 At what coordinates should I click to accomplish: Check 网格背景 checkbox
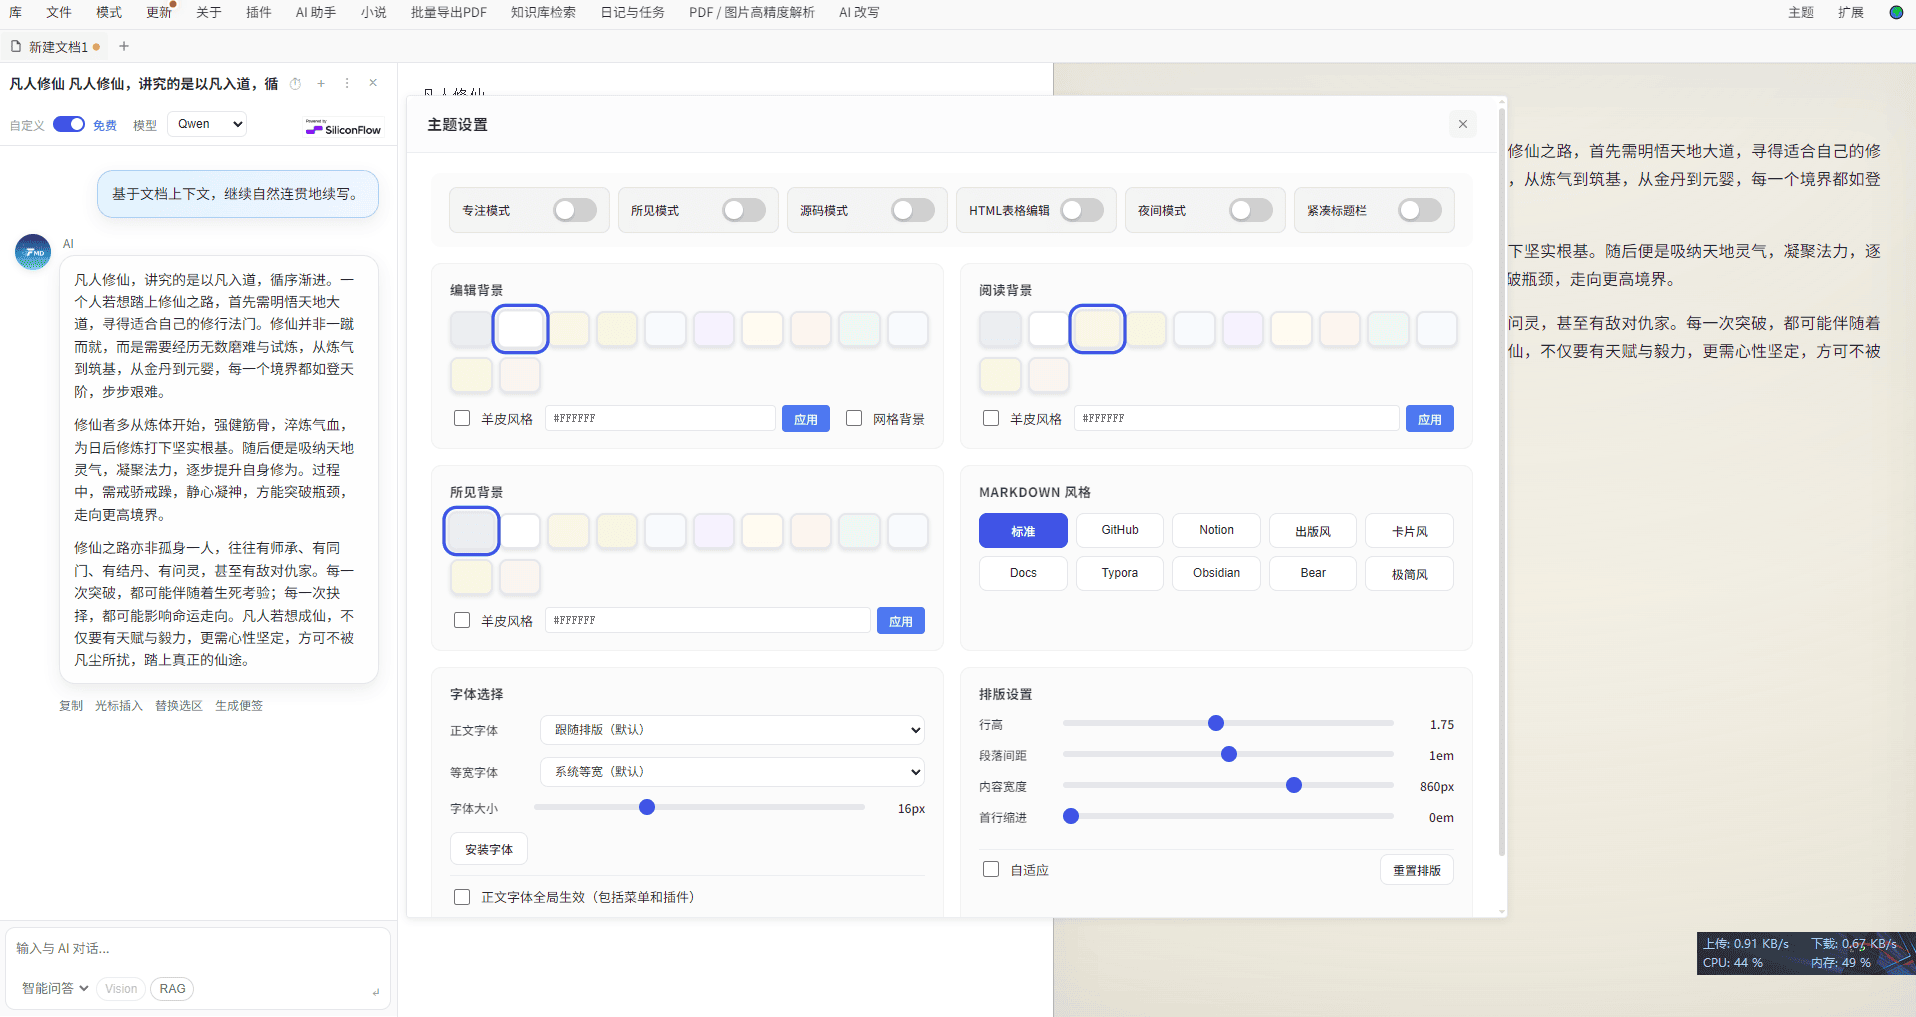tap(854, 418)
